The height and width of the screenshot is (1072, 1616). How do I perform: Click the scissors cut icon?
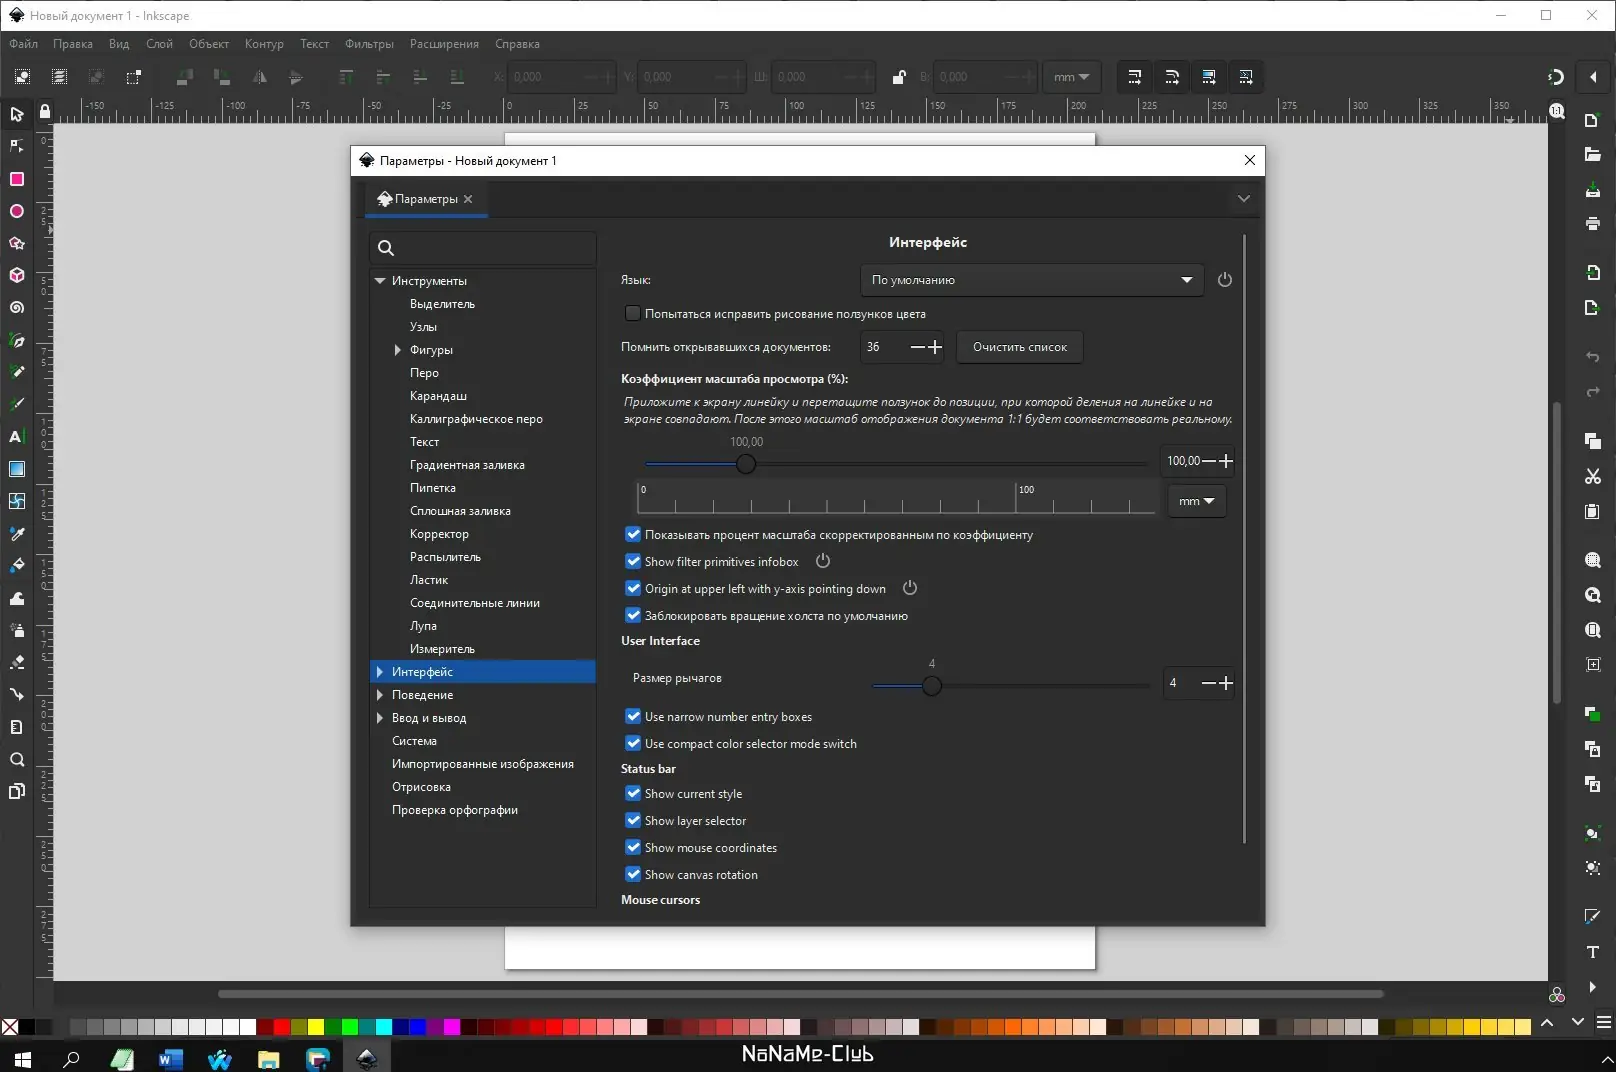point(1593,476)
